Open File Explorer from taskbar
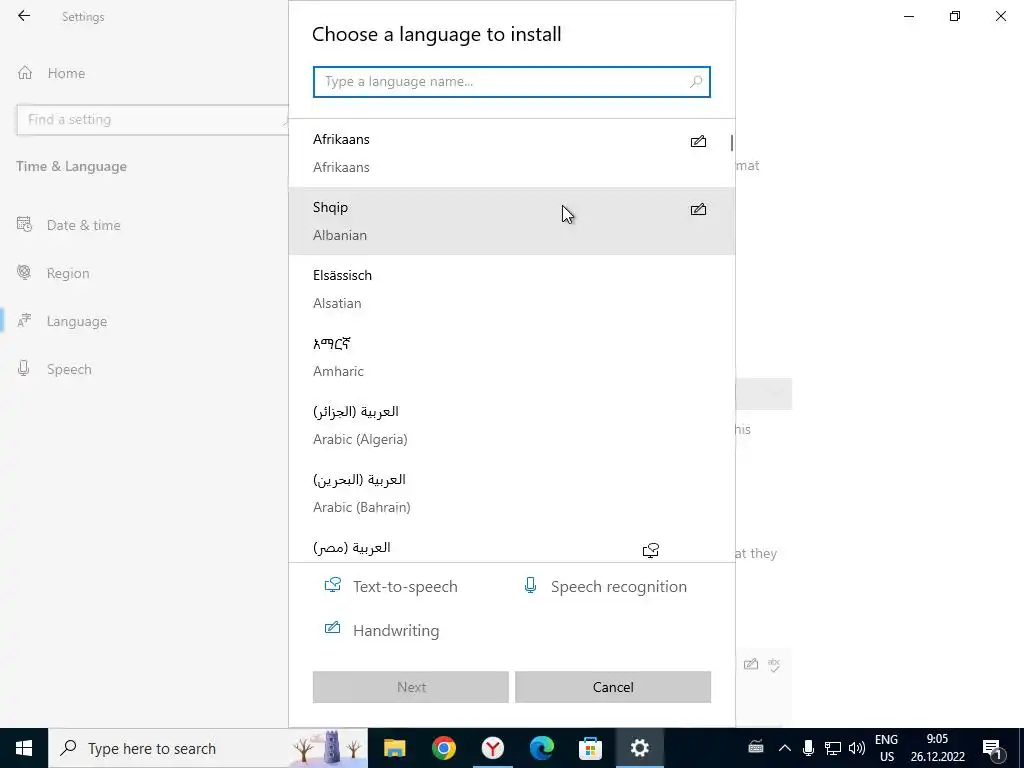 pos(394,748)
